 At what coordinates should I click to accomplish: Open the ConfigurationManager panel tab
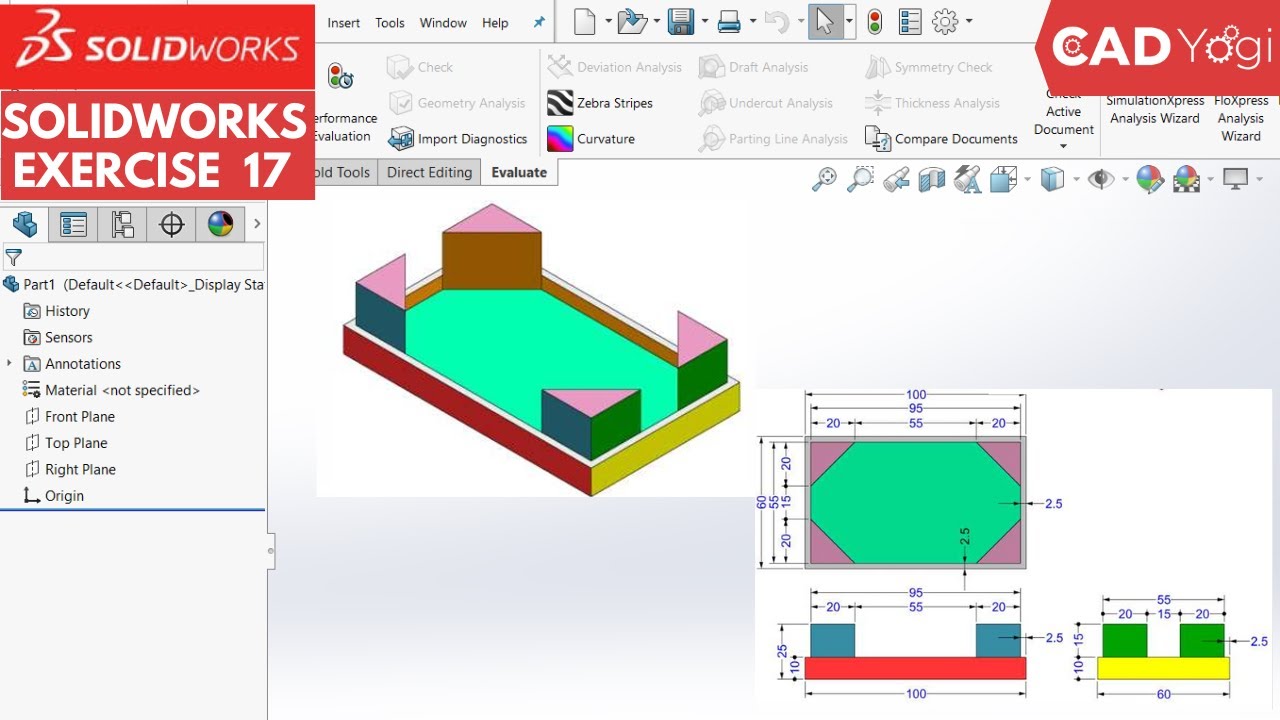click(122, 225)
